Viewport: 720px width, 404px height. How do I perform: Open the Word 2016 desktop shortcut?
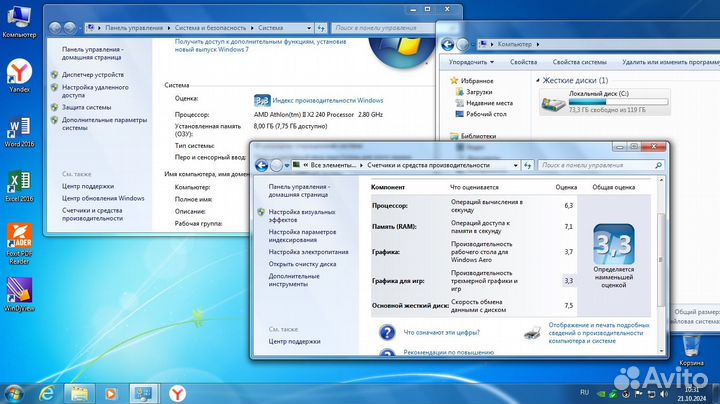point(19,132)
